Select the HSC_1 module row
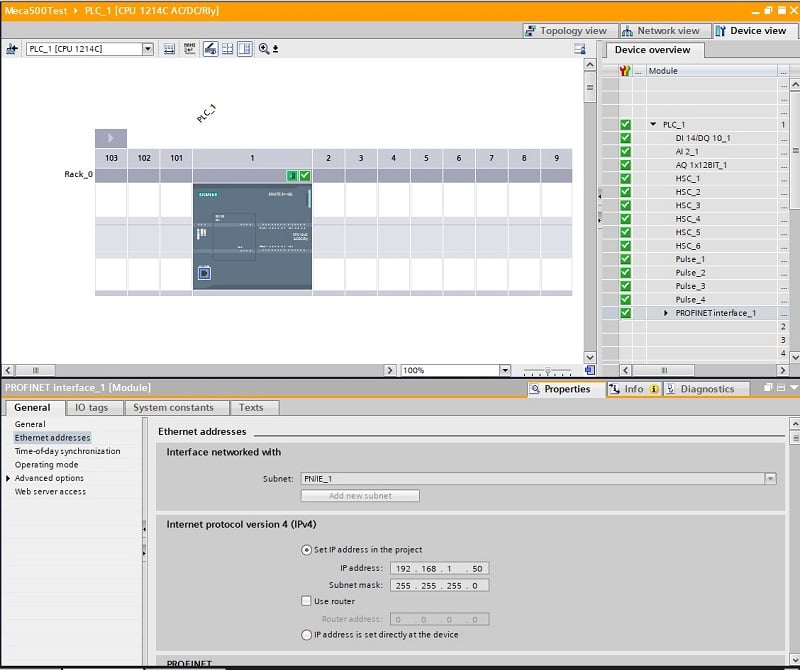The image size is (800, 670). (688, 179)
